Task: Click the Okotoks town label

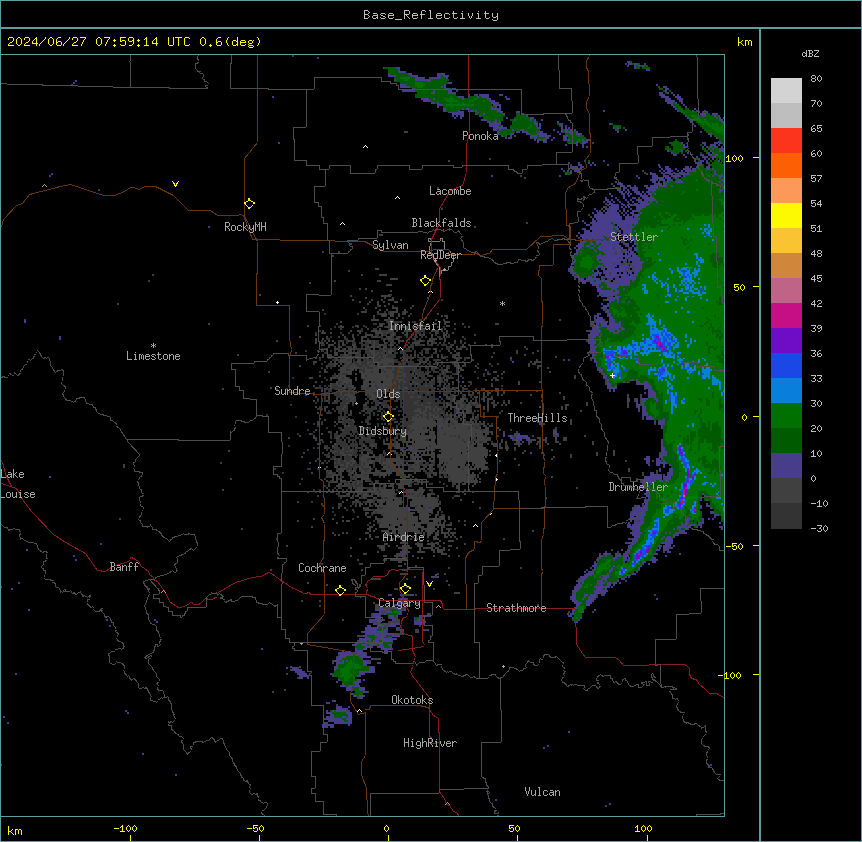Action: coord(412,700)
